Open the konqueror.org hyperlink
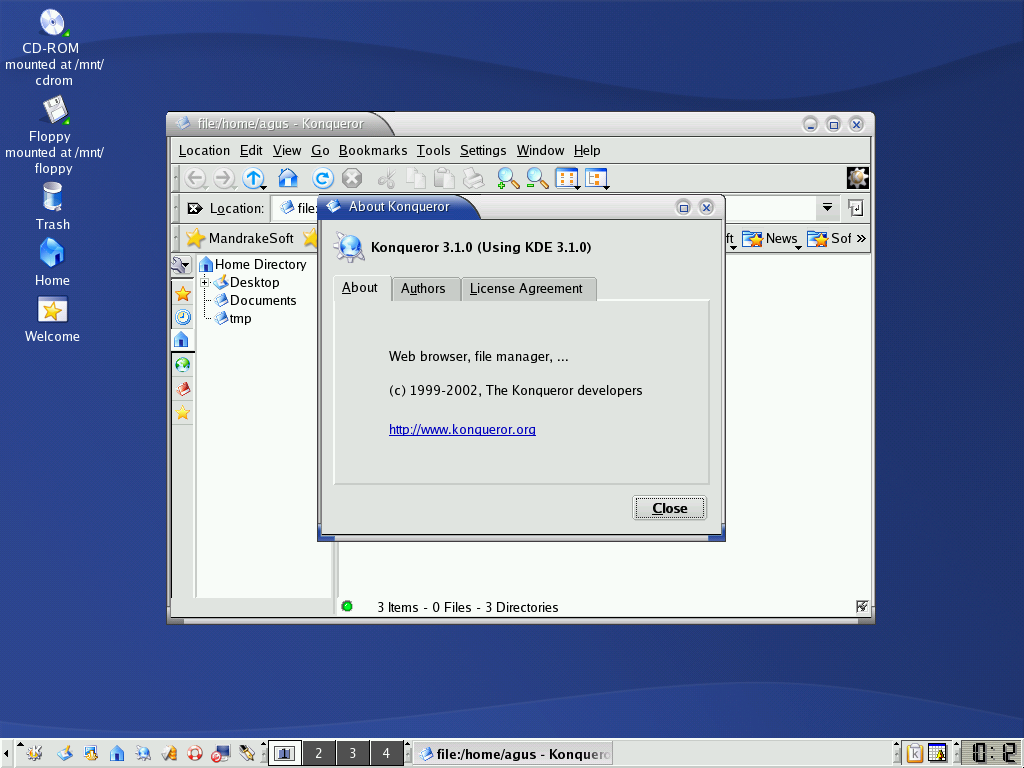The width and height of the screenshot is (1024, 768). tap(462, 430)
